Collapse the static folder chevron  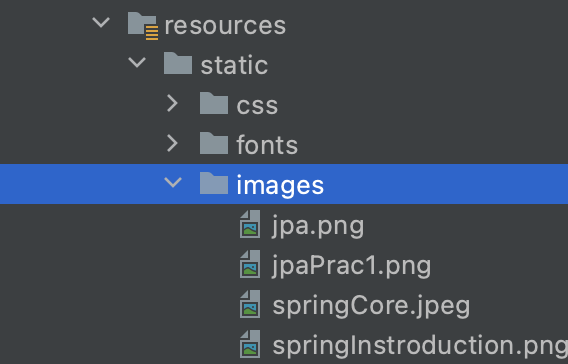(137, 62)
